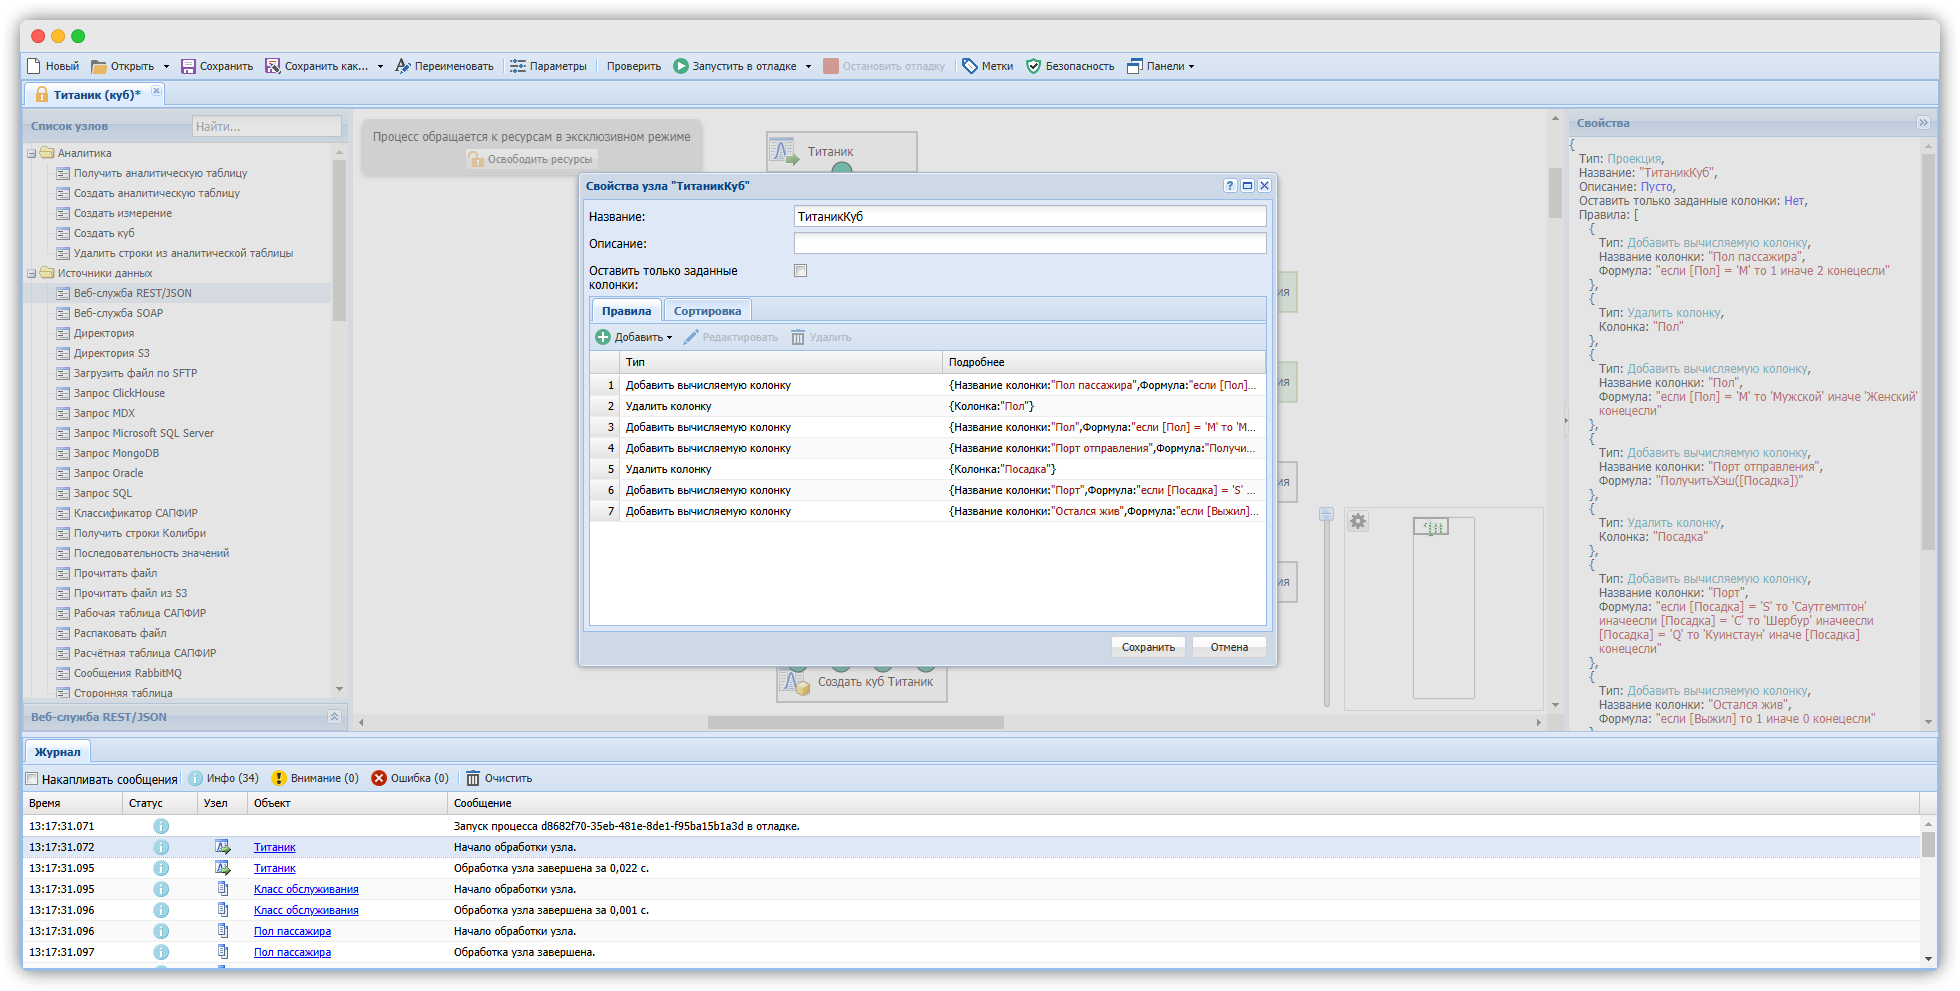Click the Метки tag icon

[x=970, y=66]
